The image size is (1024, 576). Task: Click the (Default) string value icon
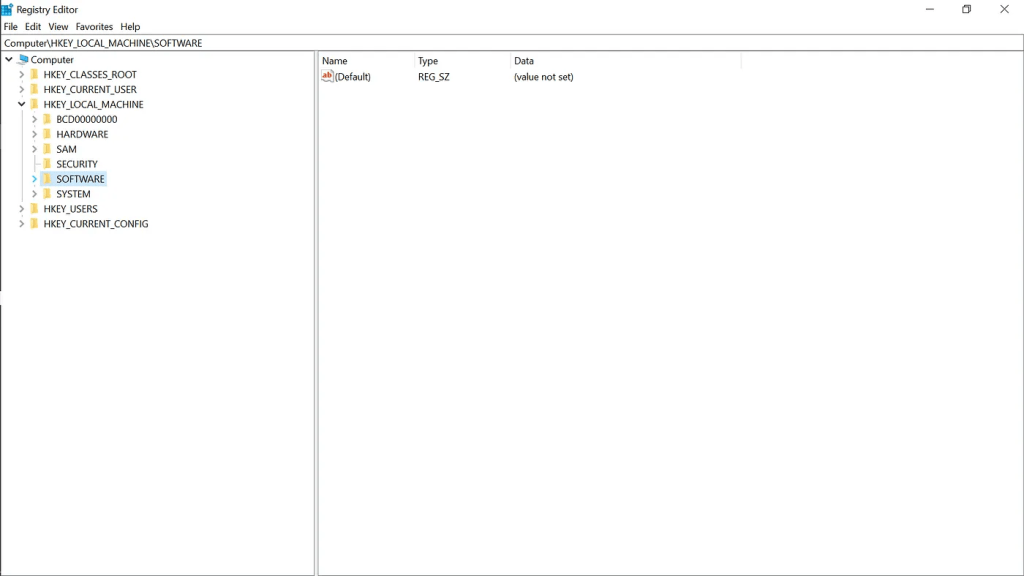click(327, 77)
